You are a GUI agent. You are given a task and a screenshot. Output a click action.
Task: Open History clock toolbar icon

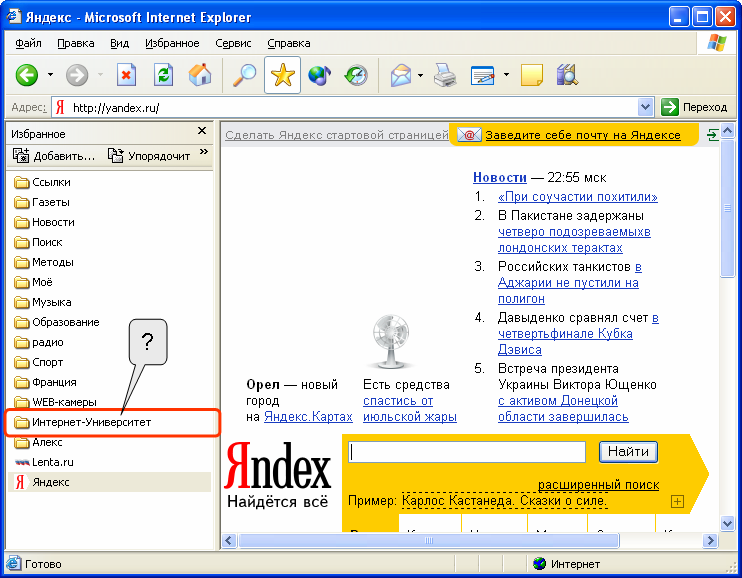[356, 75]
